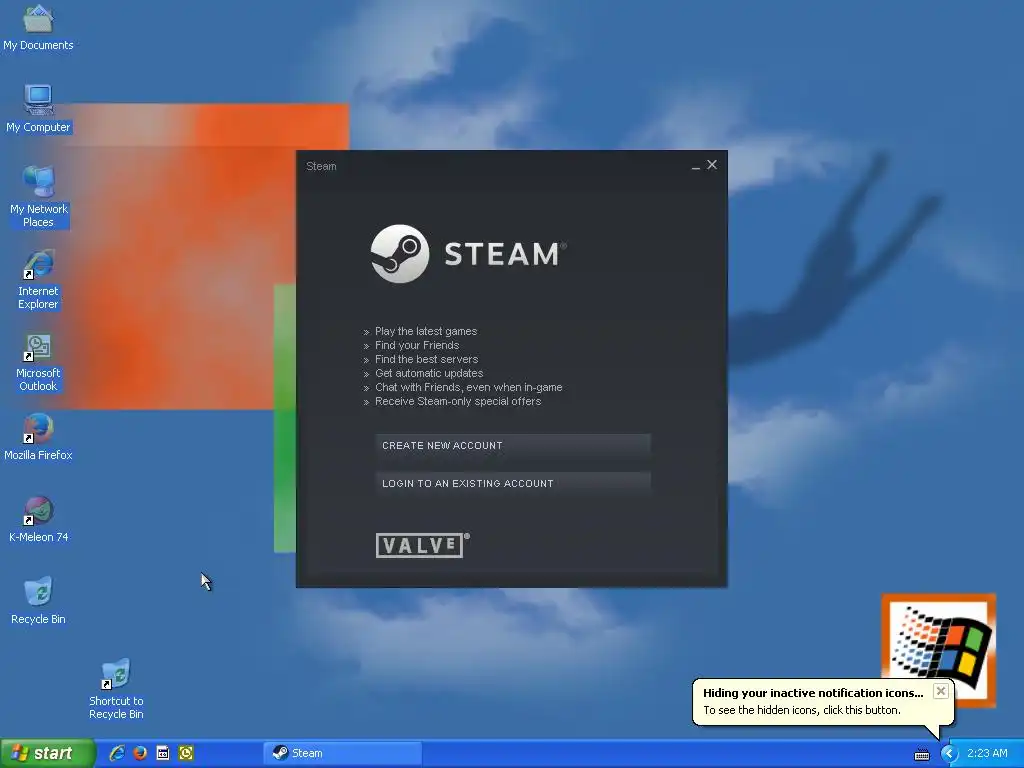The width and height of the screenshot is (1024, 768).
Task: Click 'Receive Steam-only special offers' line
Action: 458,402
